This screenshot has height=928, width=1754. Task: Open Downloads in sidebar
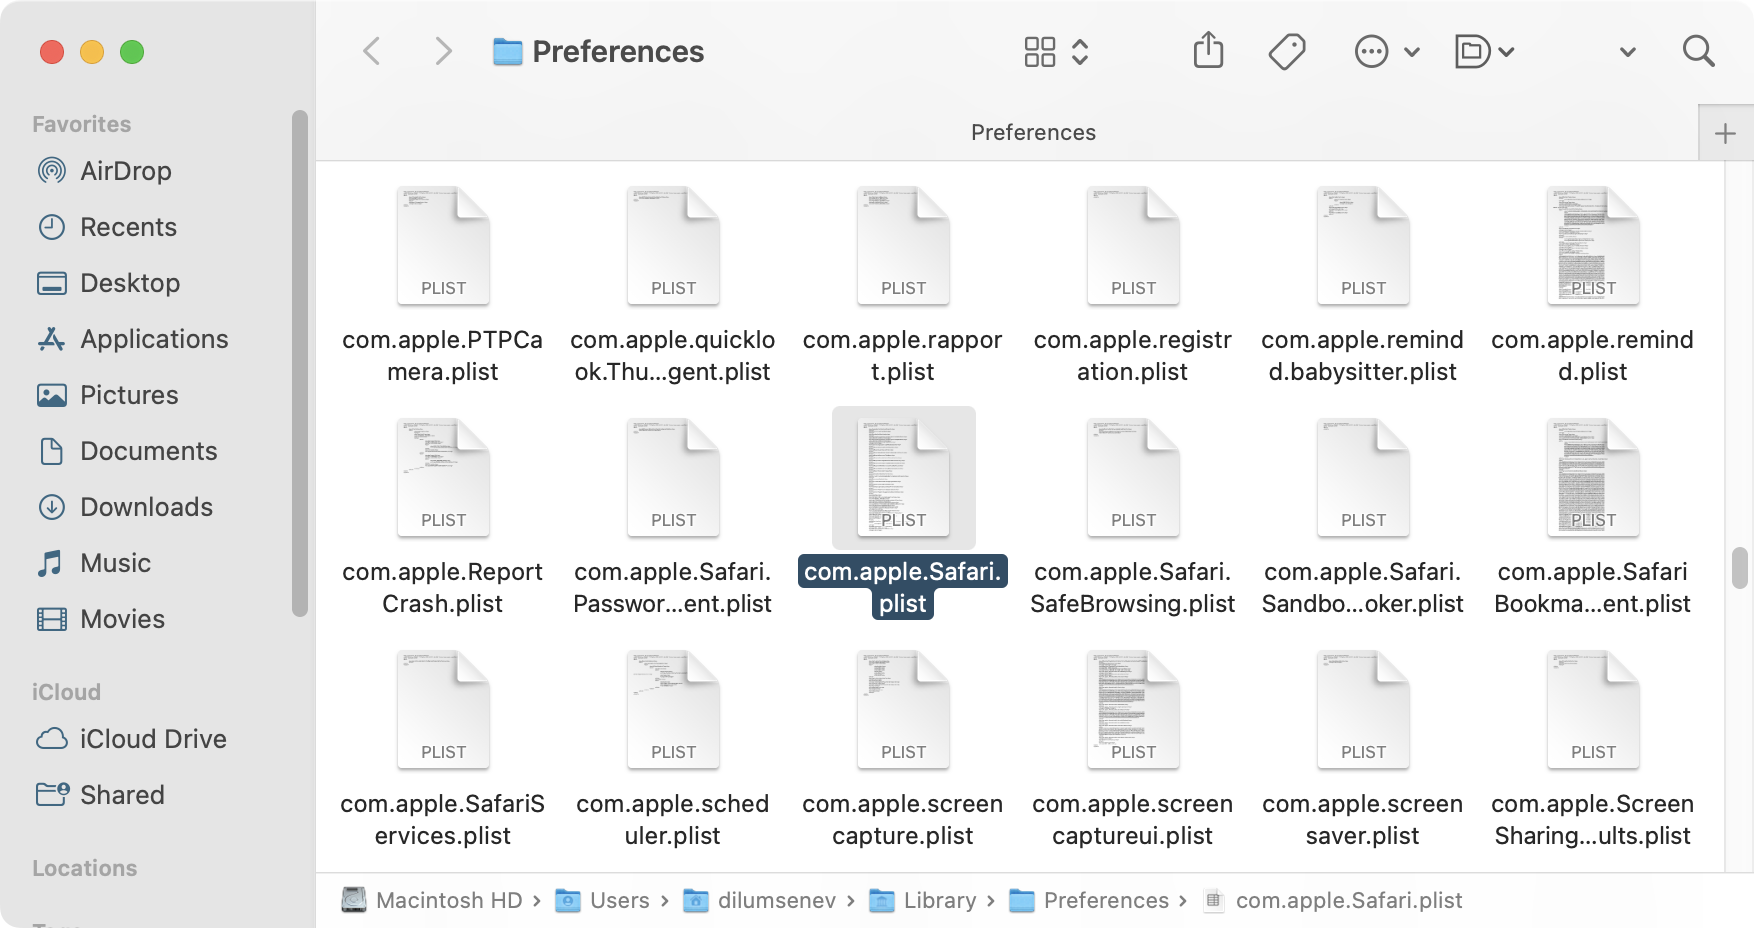(x=125, y=507)
